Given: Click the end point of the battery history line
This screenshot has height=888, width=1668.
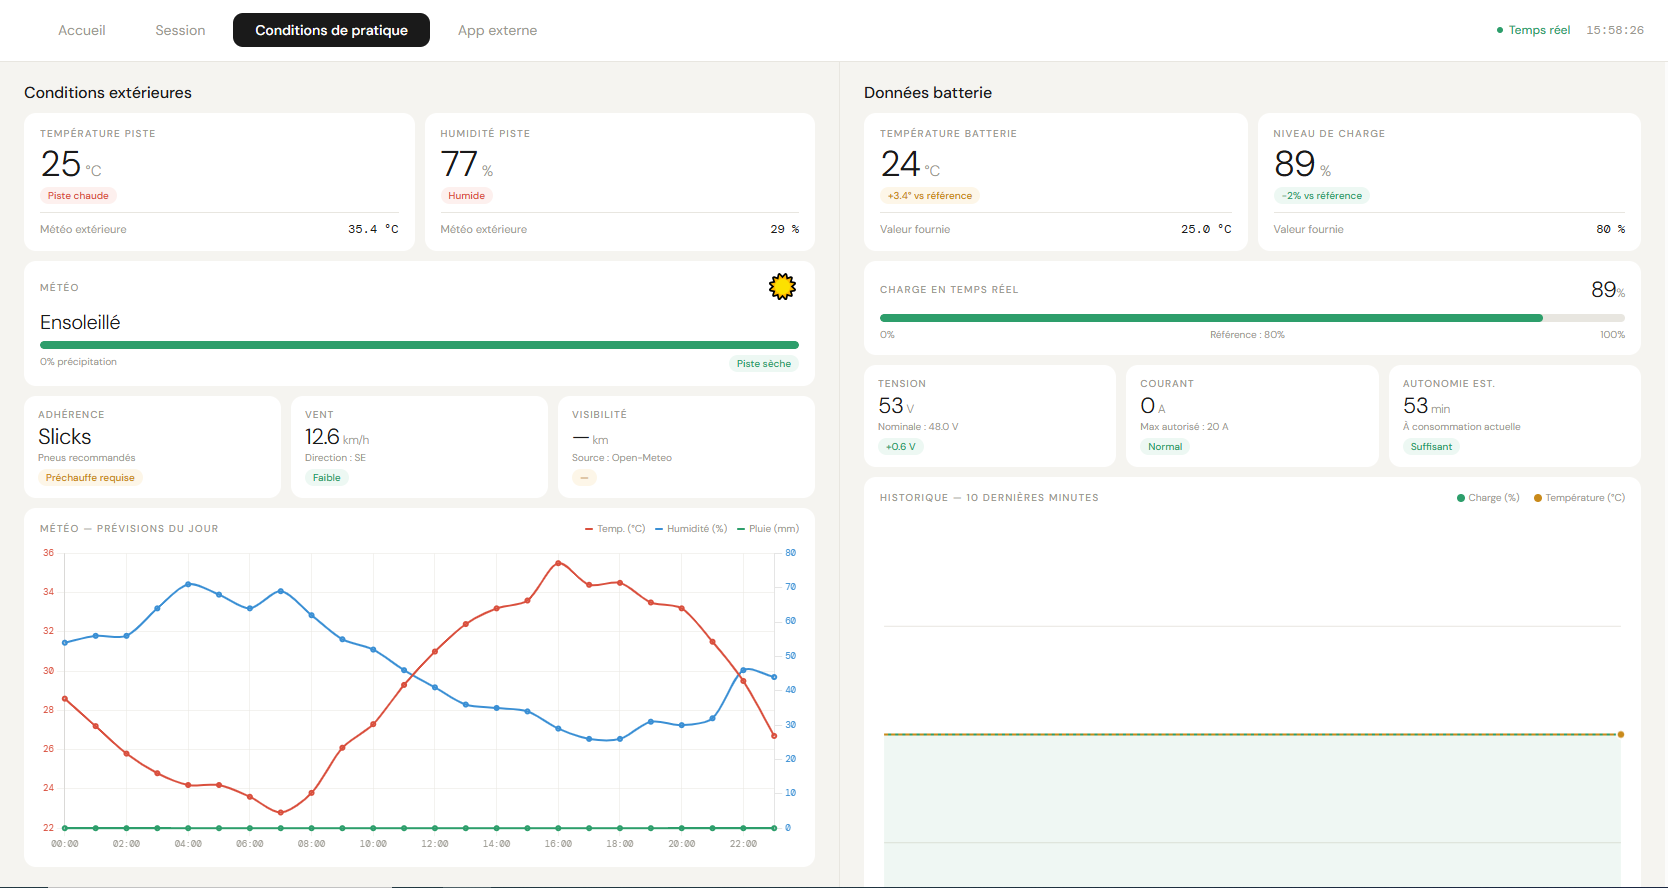Looking at the screenshot, I should (1620, 735).
